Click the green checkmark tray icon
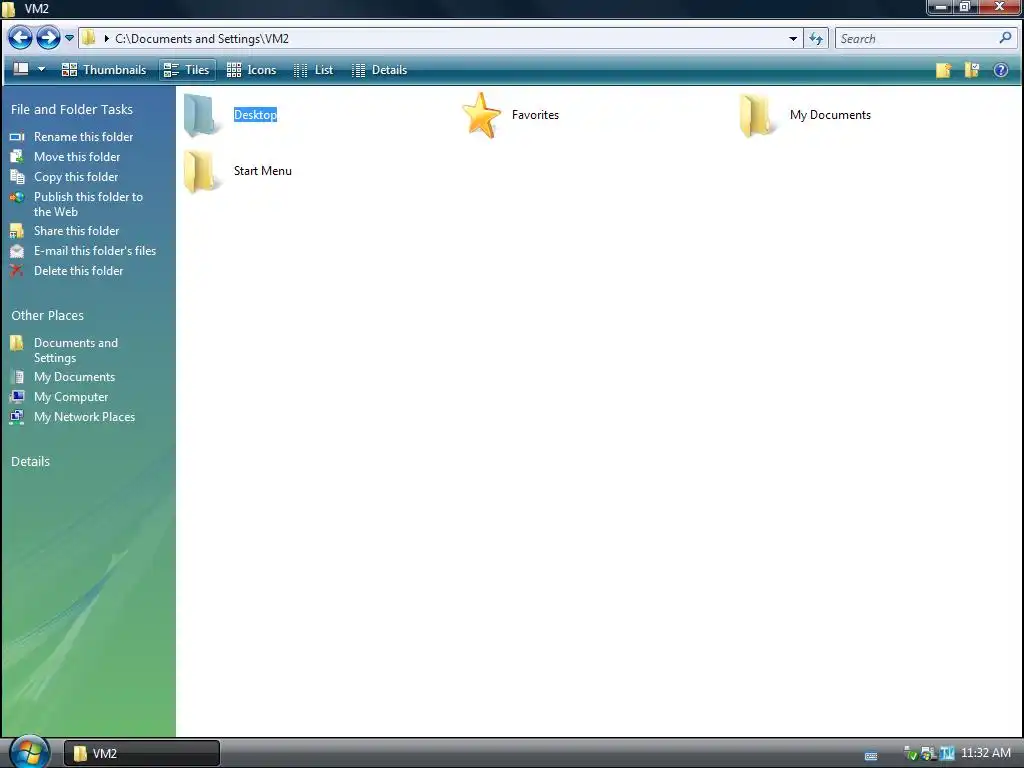This screenshot has width=1024, height=768. click(911, 754)
